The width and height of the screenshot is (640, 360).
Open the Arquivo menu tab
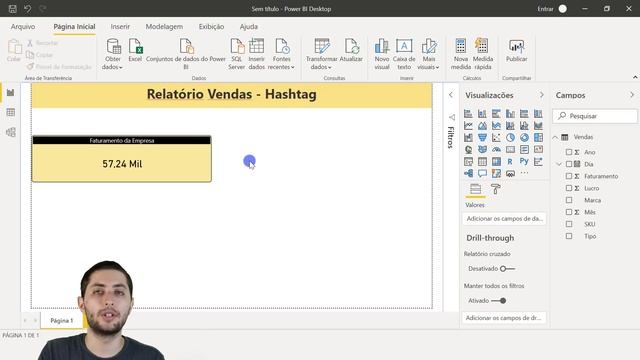23,27
